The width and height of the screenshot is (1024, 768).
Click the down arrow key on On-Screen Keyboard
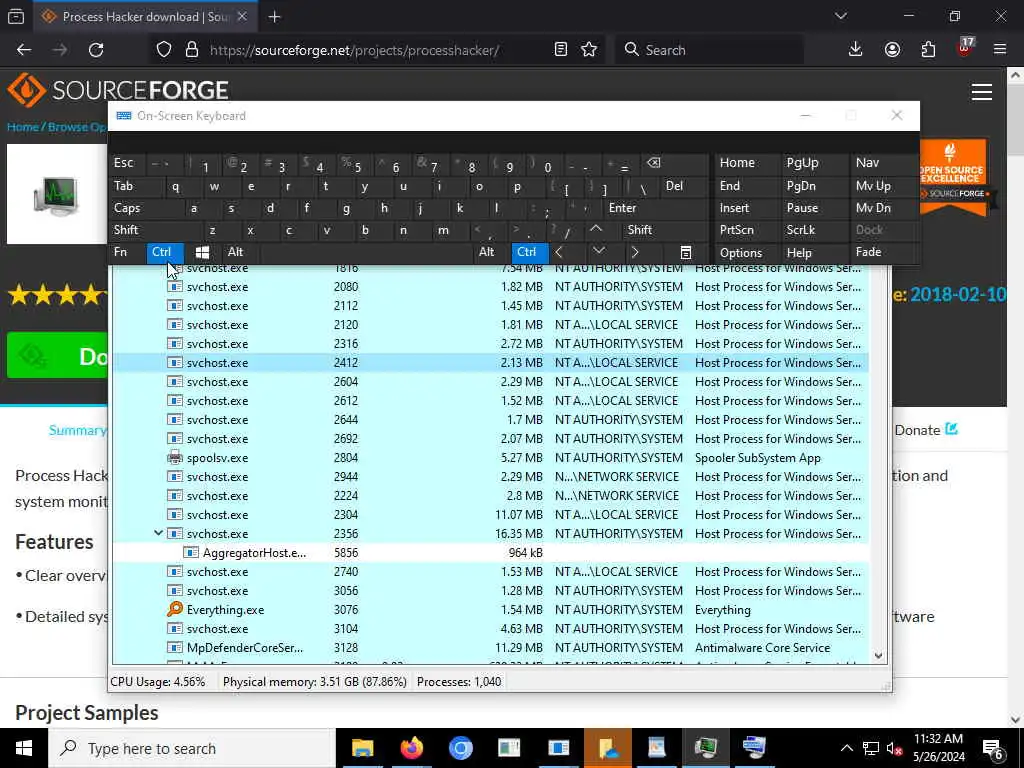point(598,251)
